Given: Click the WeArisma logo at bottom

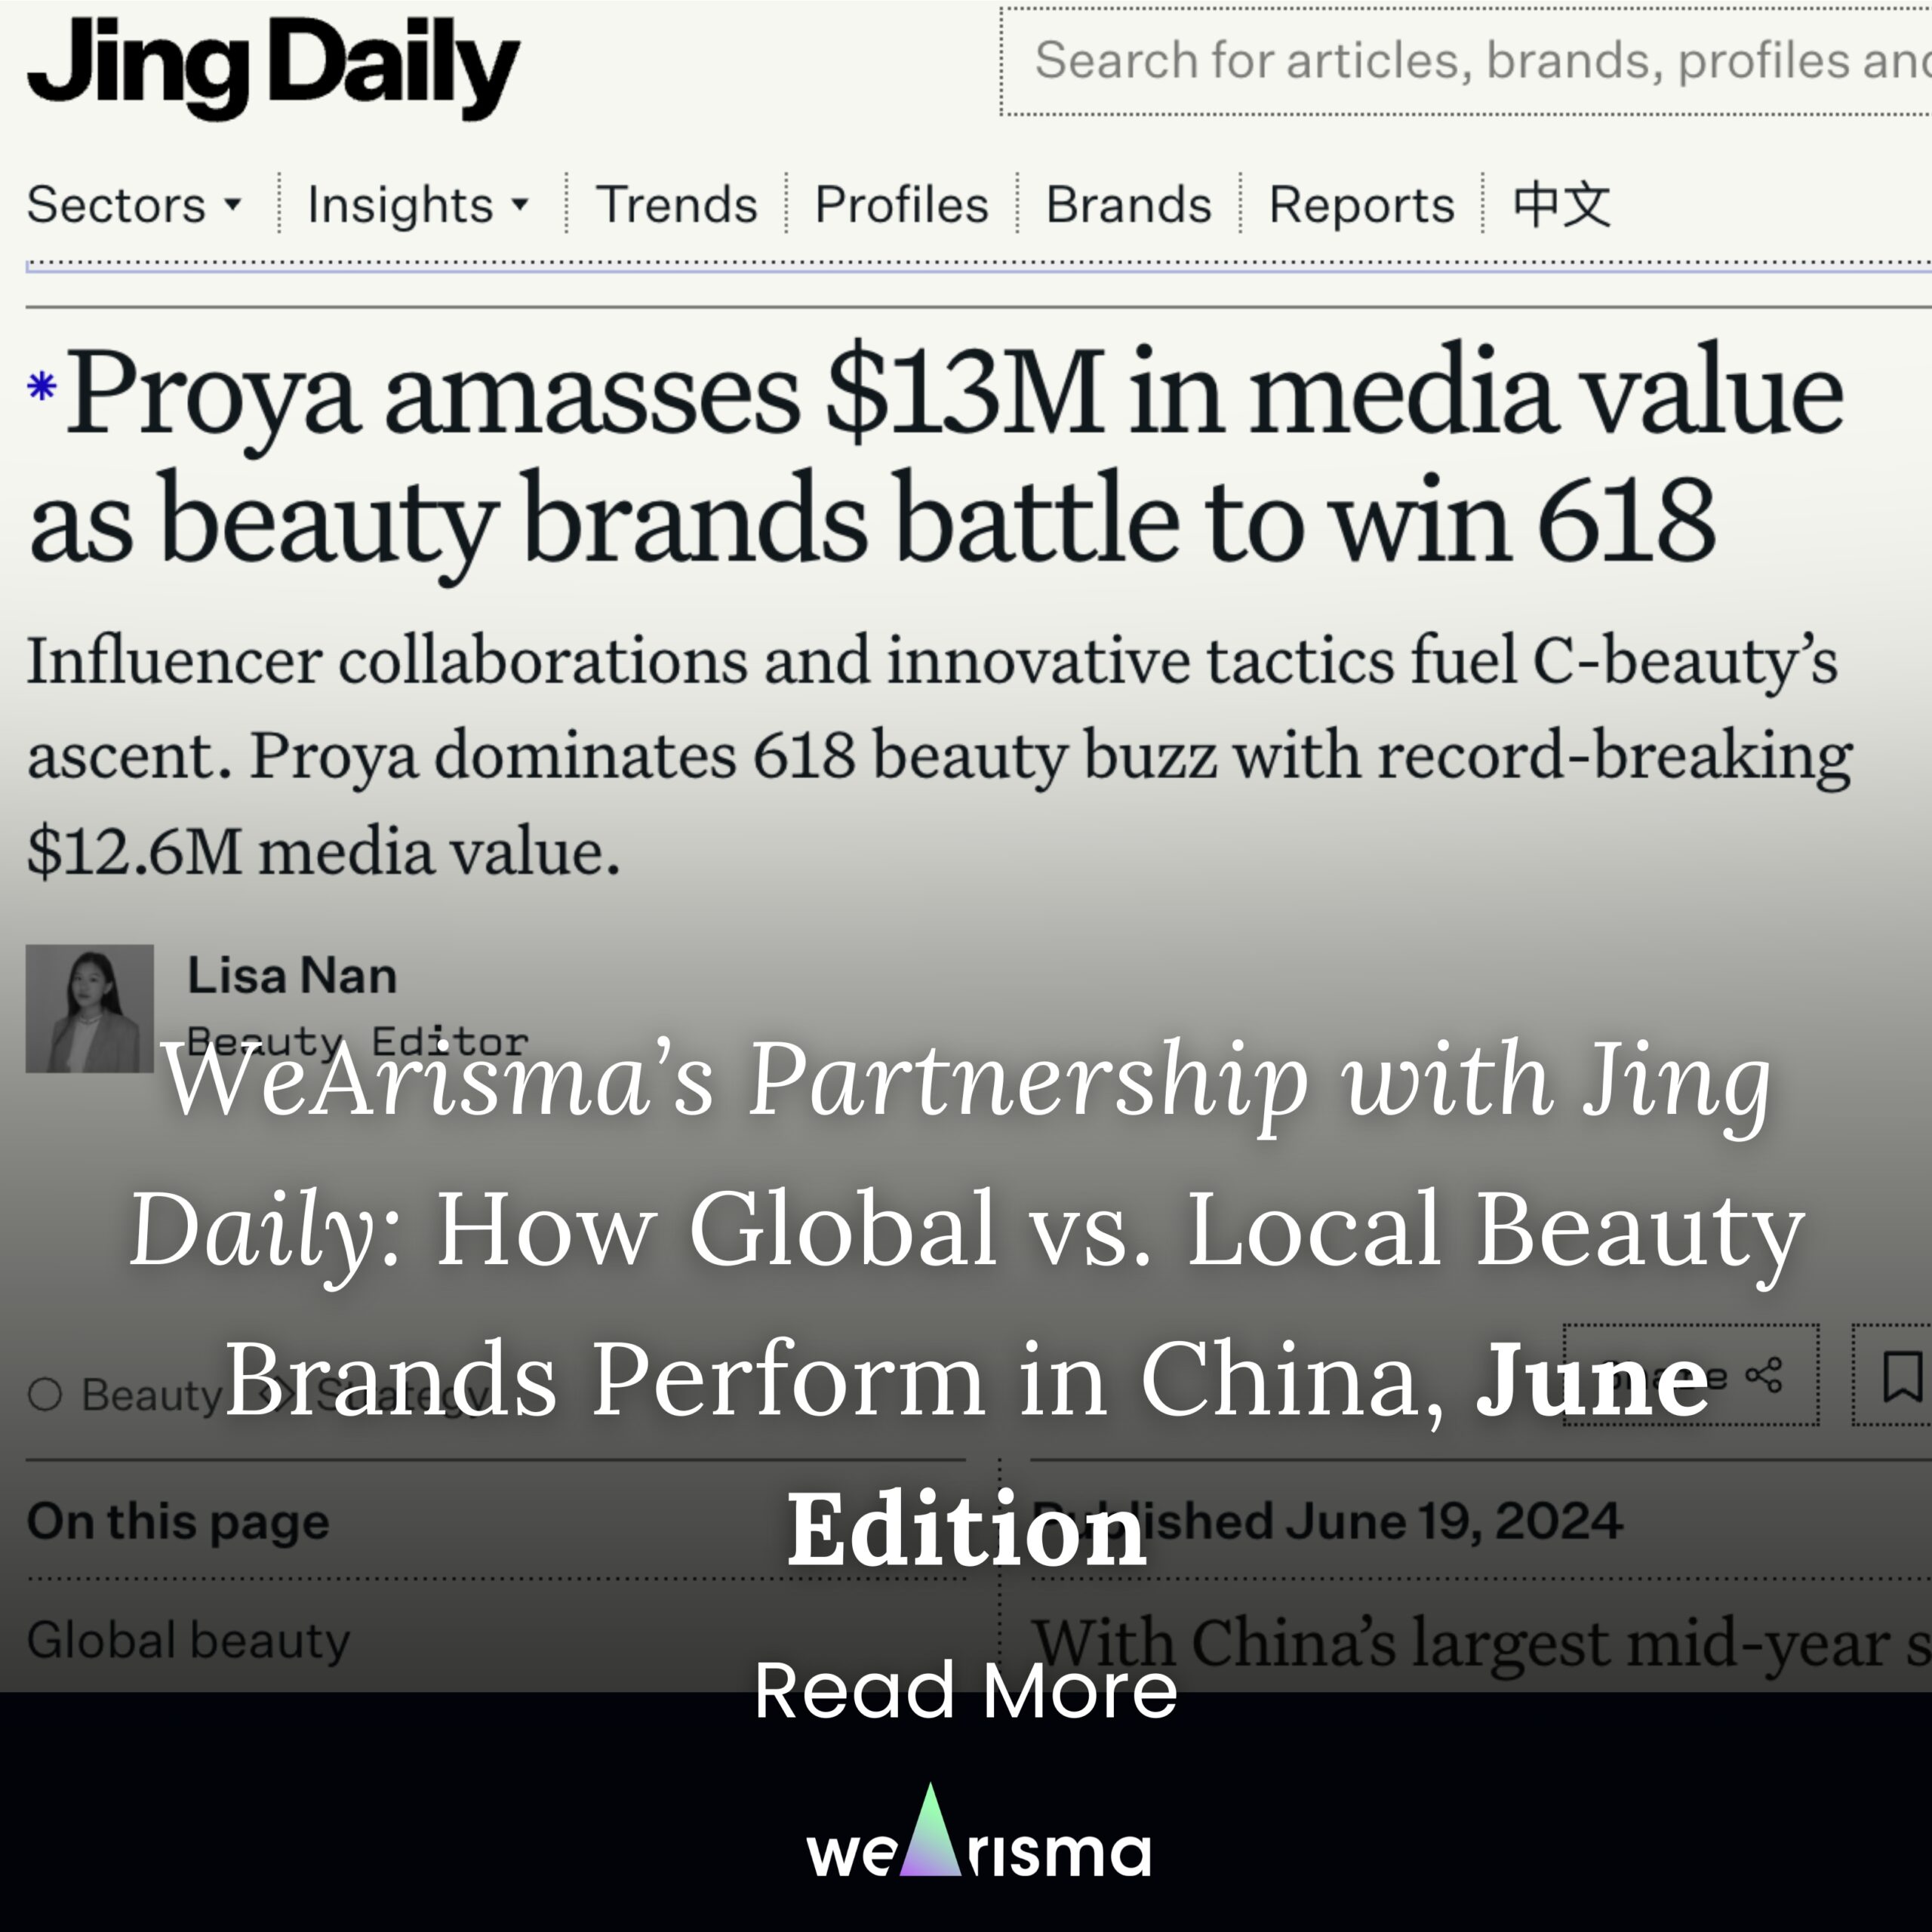Looking at the screenshot, I should [978, 1833].
